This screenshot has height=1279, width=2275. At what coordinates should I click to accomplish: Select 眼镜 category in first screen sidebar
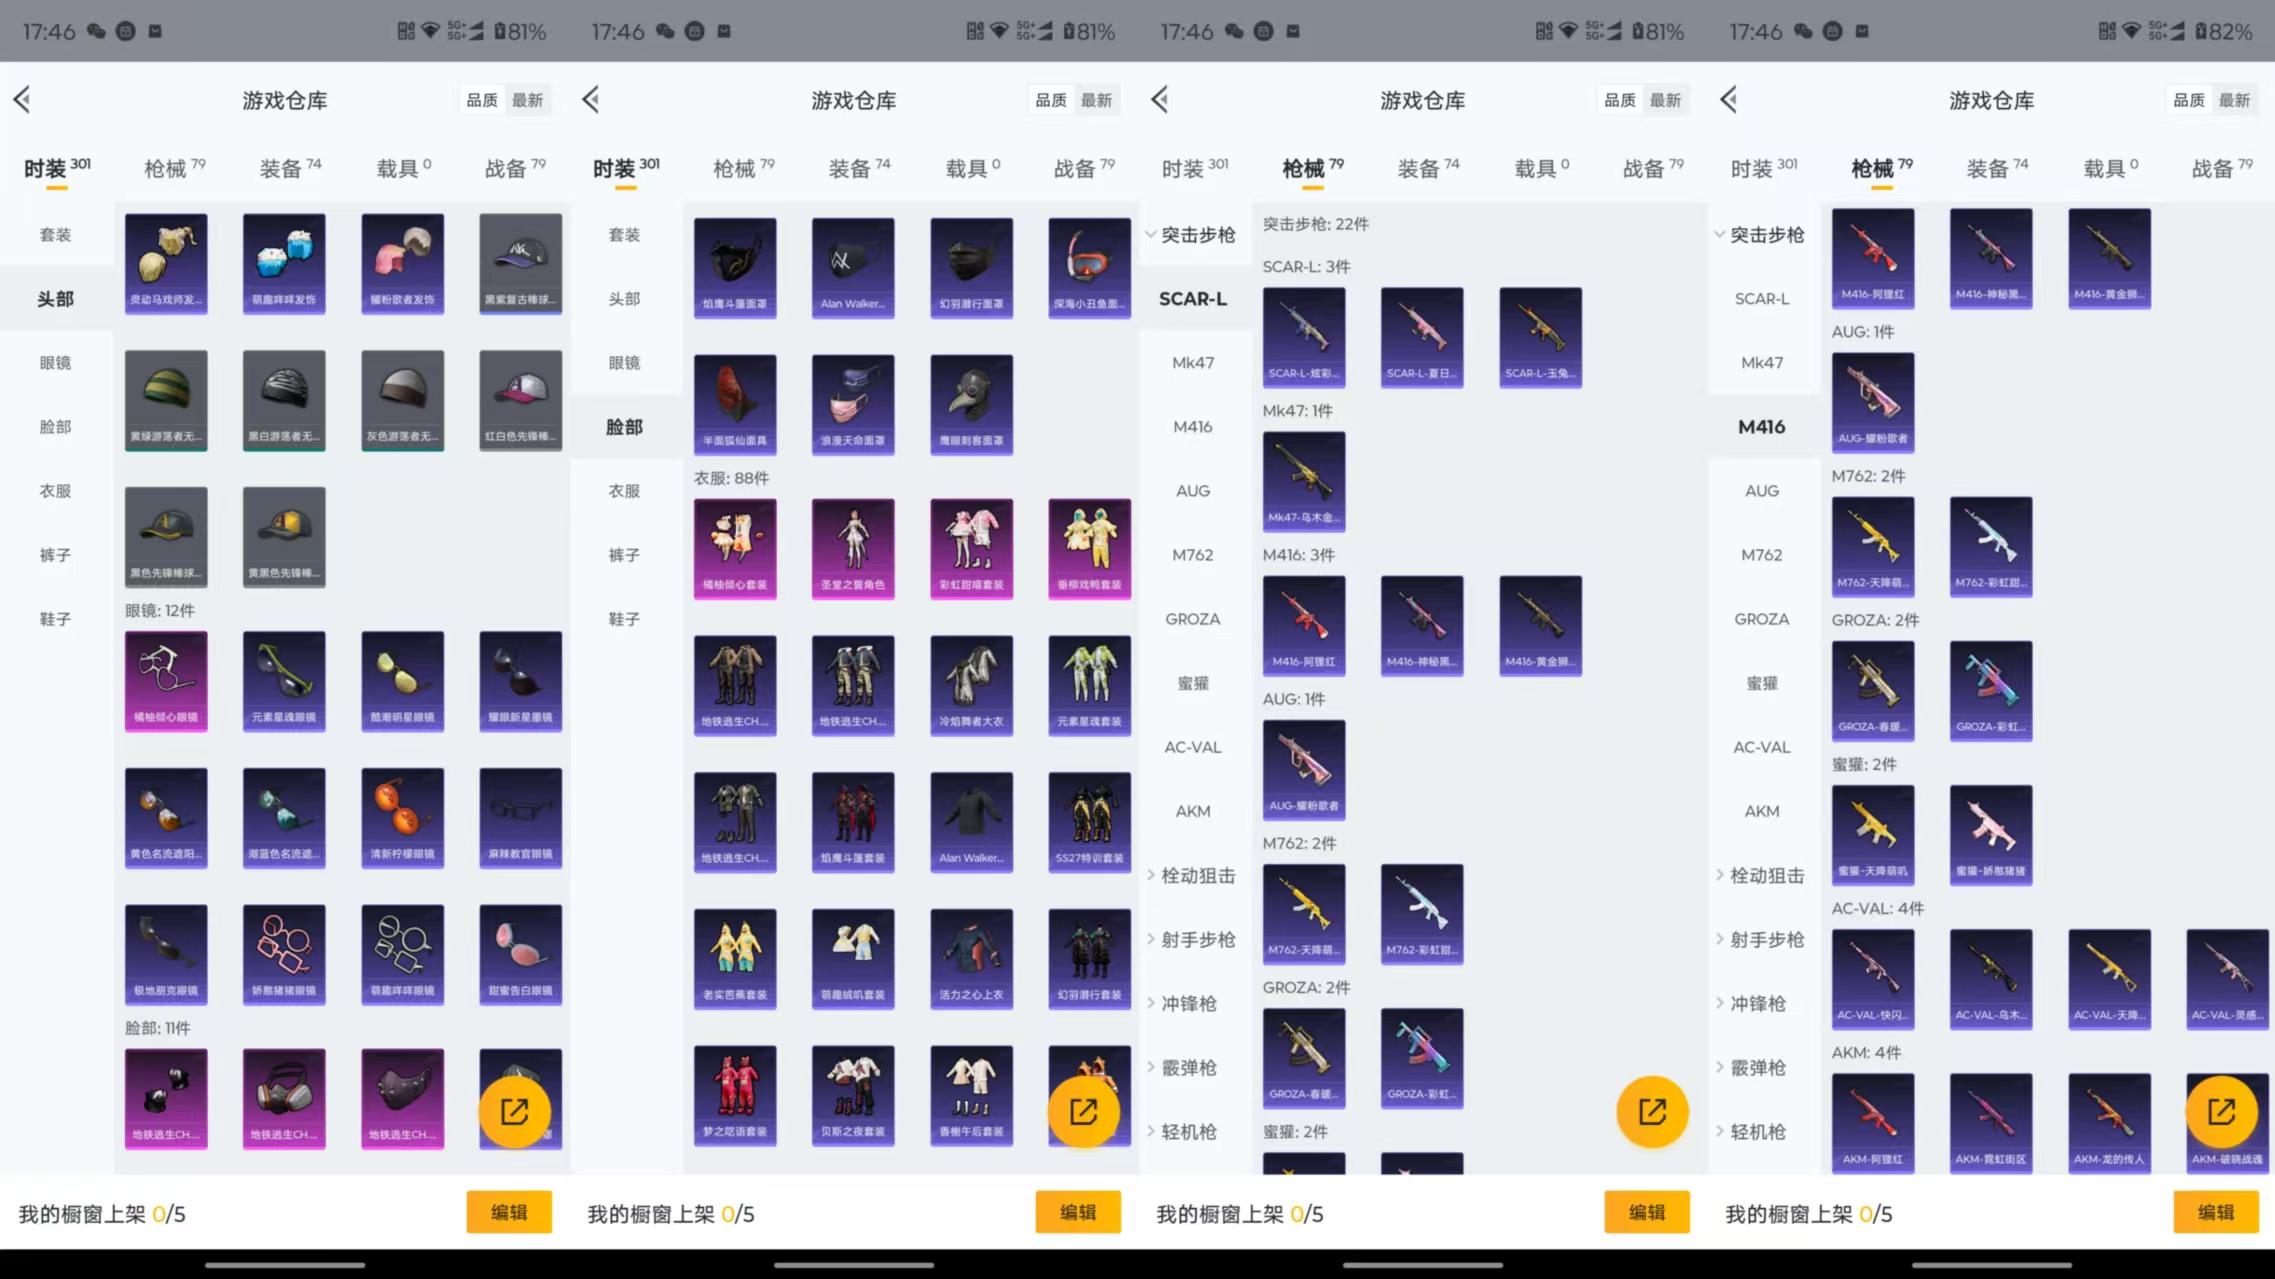pyautogui.click(x=56, y=363)
